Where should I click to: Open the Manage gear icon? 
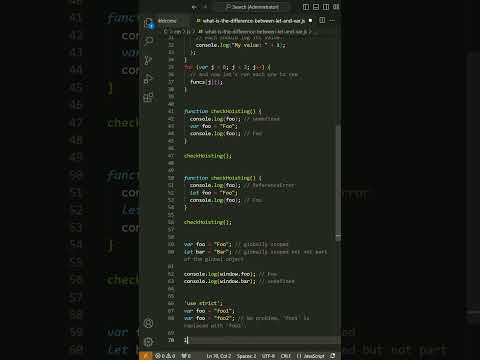(149, 342)
